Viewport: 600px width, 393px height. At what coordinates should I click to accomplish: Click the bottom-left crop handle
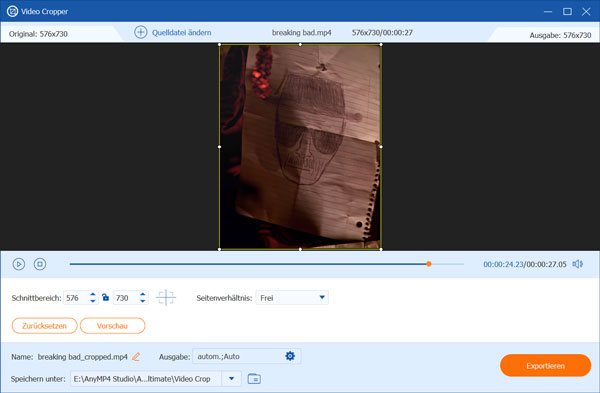point(219,249)
